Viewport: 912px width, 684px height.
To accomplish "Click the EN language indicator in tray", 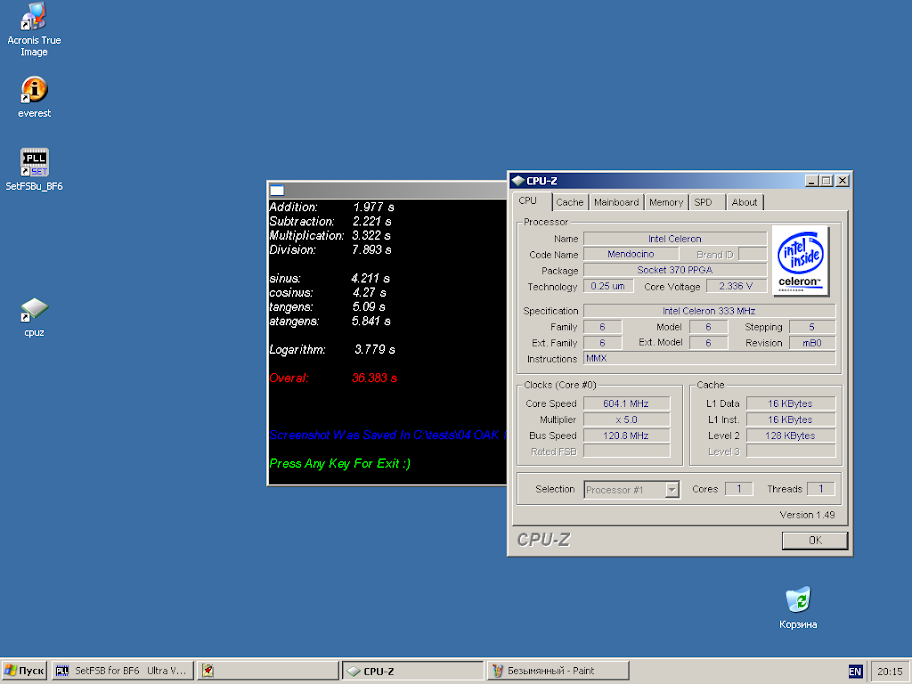I will 855,671.
